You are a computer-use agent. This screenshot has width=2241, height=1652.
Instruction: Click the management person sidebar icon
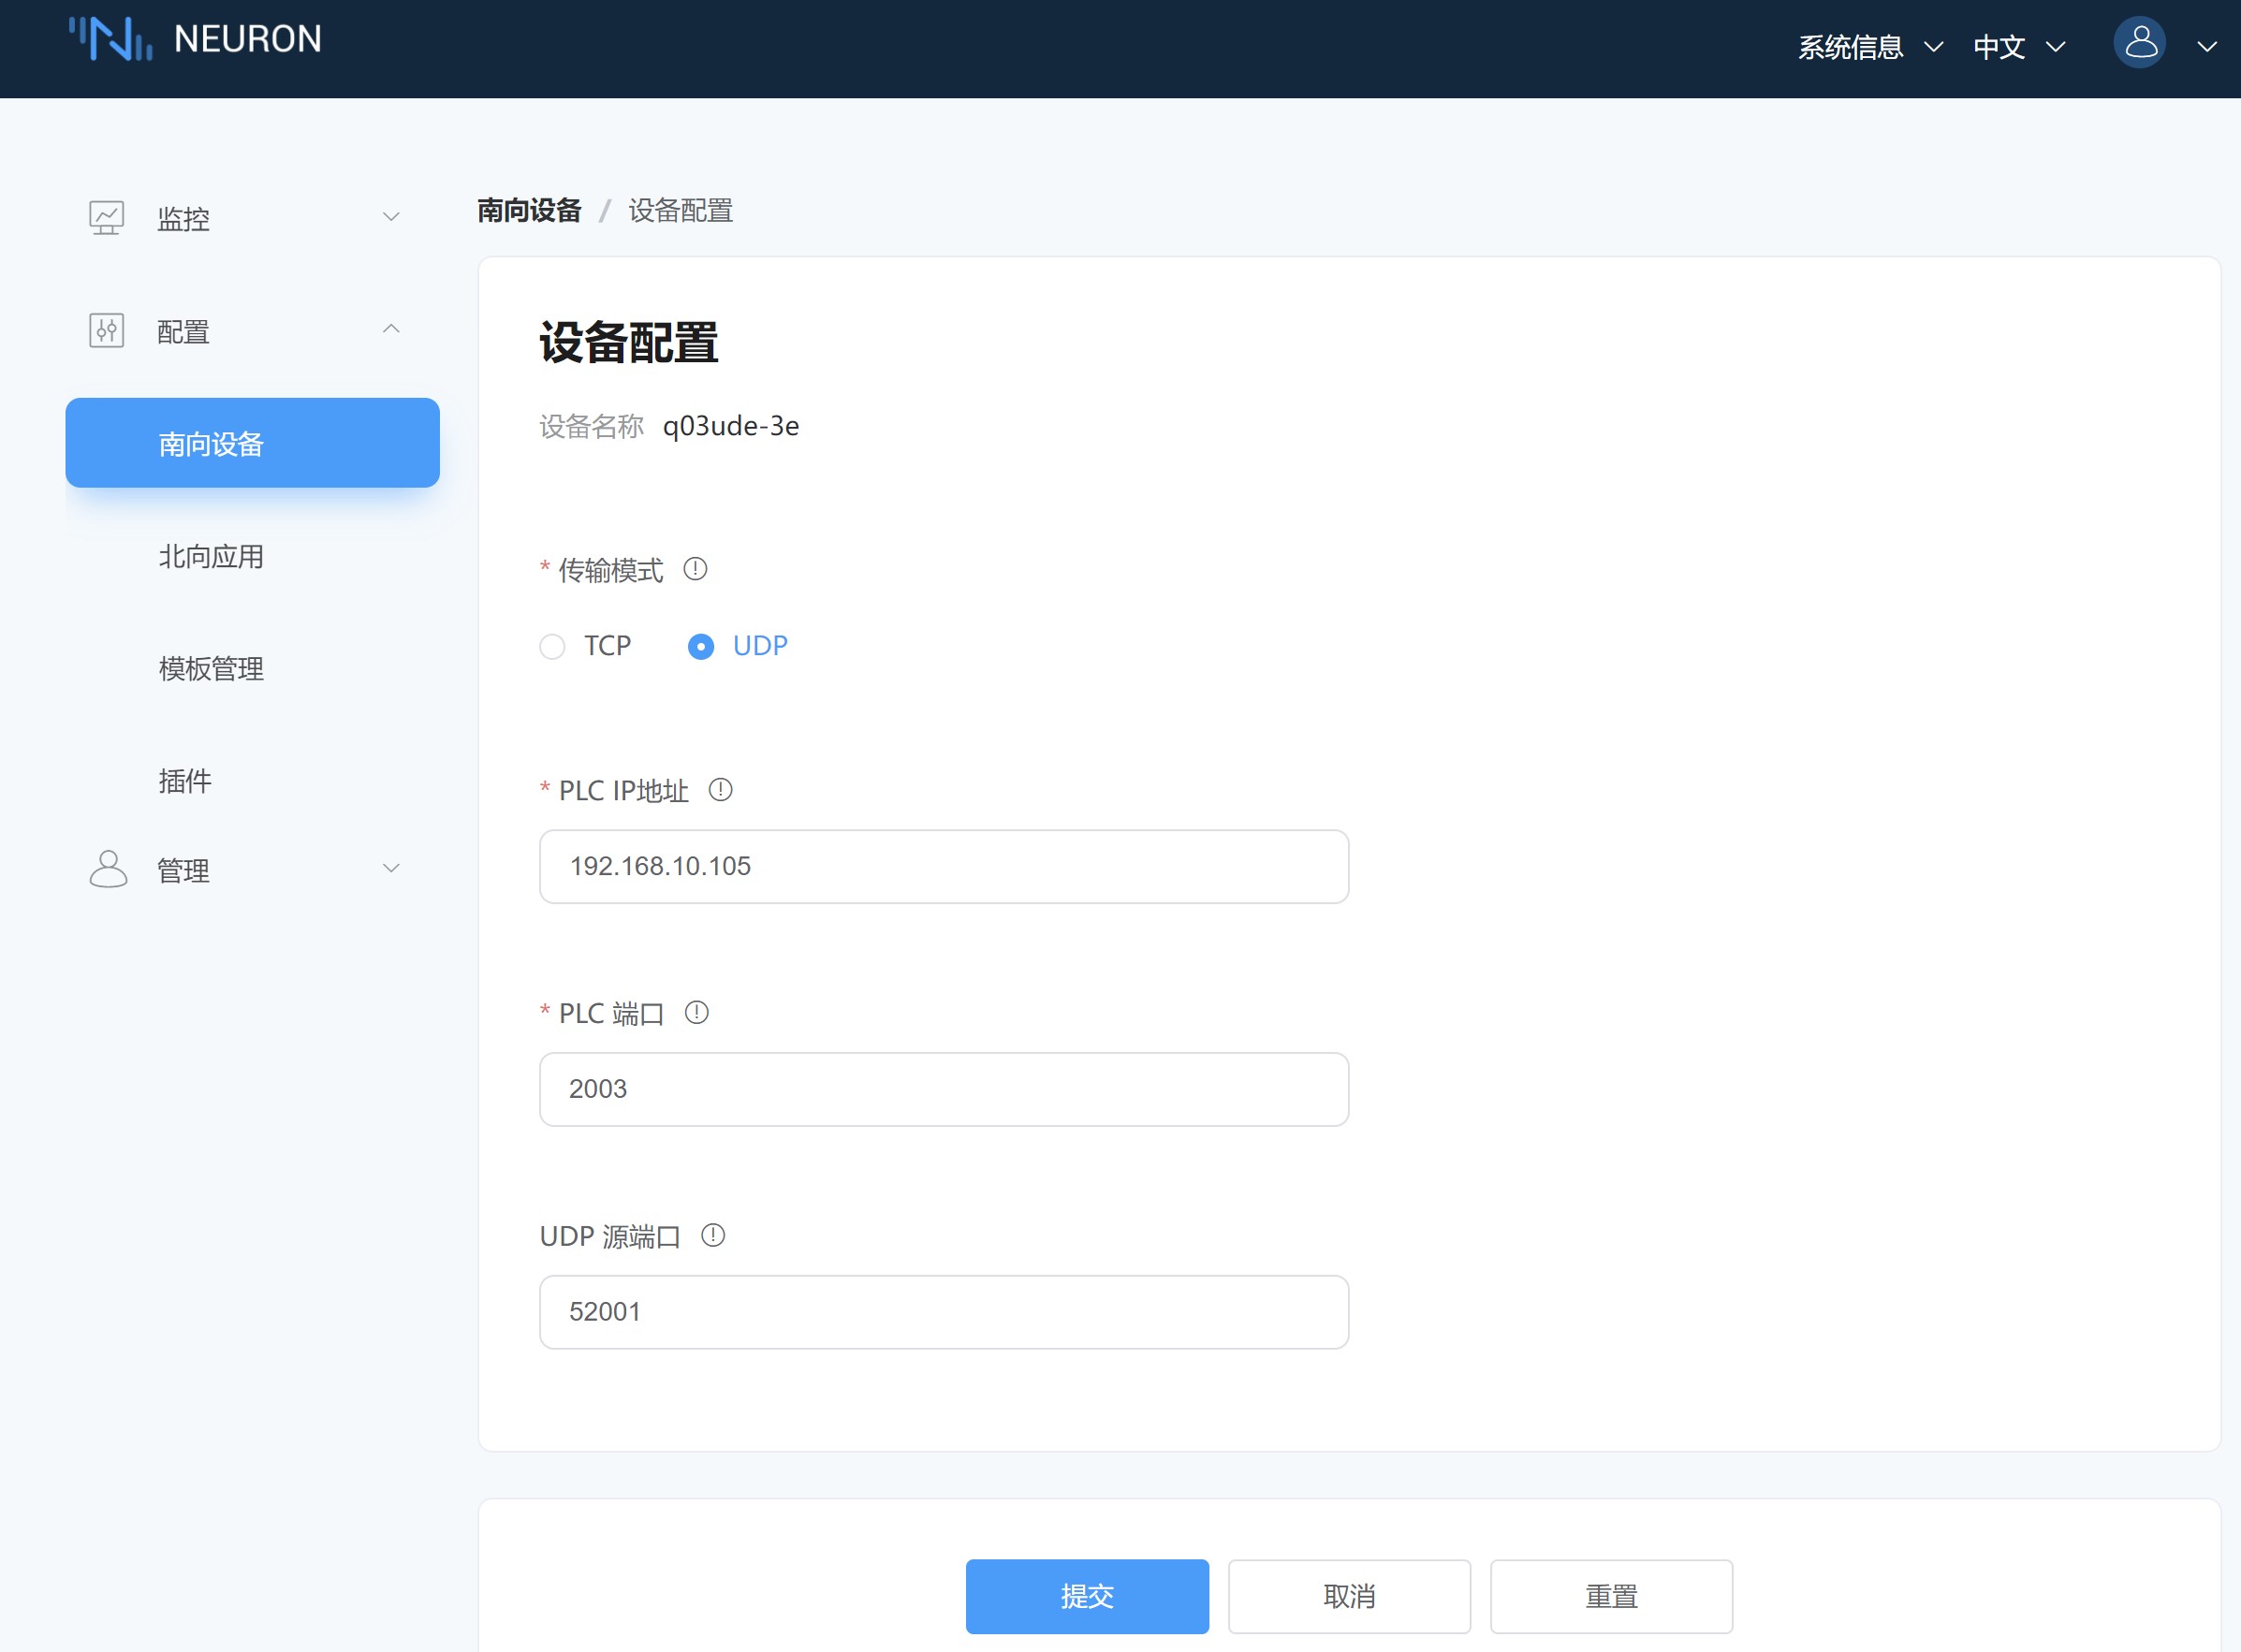pyautogui.click(x=108, y=869)
